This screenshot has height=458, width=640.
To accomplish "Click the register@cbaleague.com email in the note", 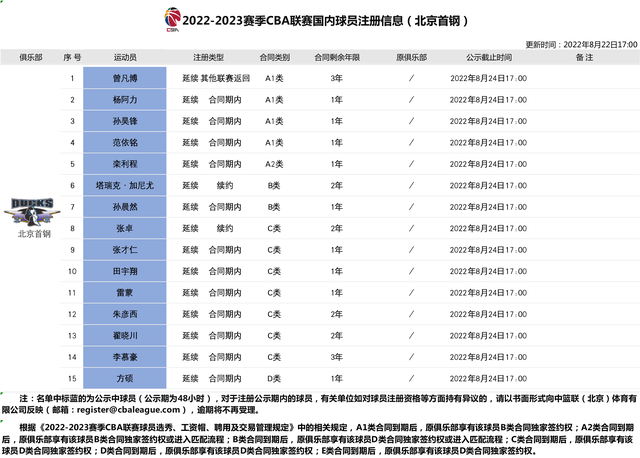I will 129,410.
